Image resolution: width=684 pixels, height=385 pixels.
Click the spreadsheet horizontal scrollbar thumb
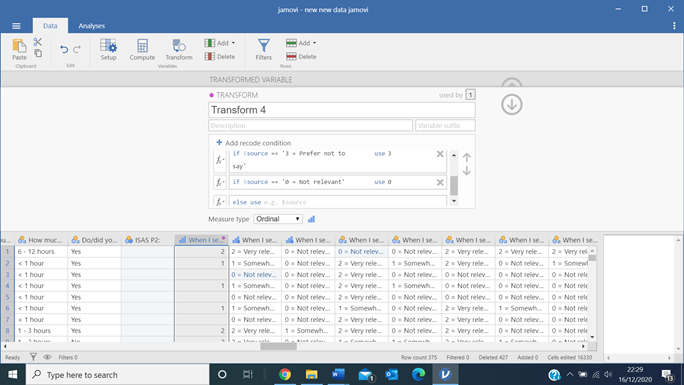coord(278,346)
